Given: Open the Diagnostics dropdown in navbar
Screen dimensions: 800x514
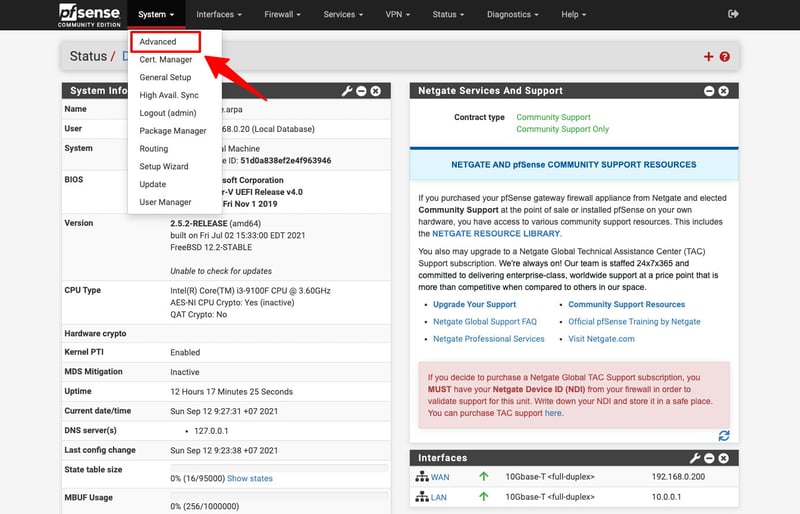Looking at the screenshot, I should coord(513,14).
